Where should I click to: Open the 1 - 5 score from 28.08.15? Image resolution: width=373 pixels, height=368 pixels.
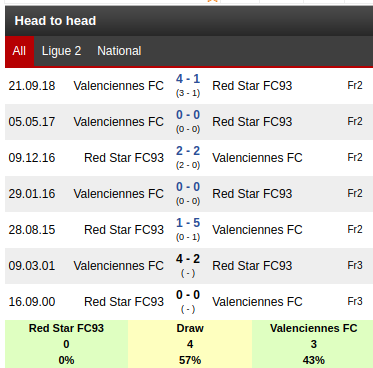coord(188,223)
